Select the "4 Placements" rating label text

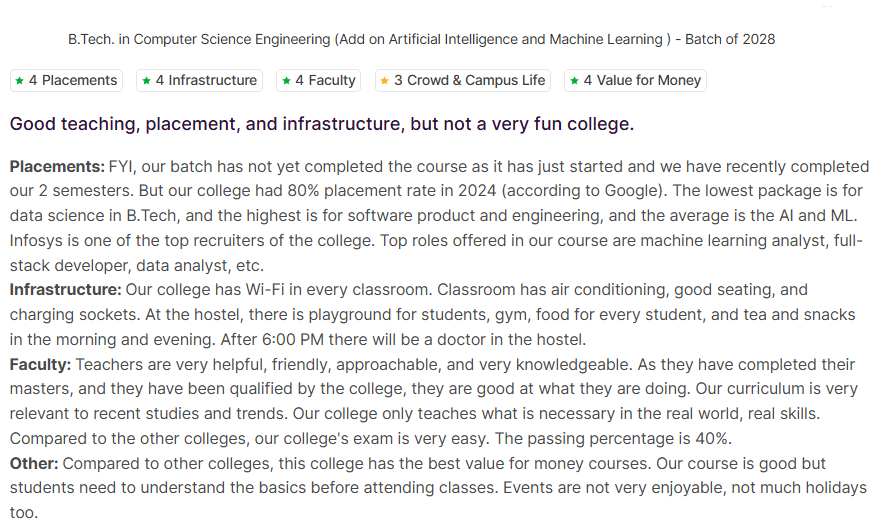click(x=73, y=81)
